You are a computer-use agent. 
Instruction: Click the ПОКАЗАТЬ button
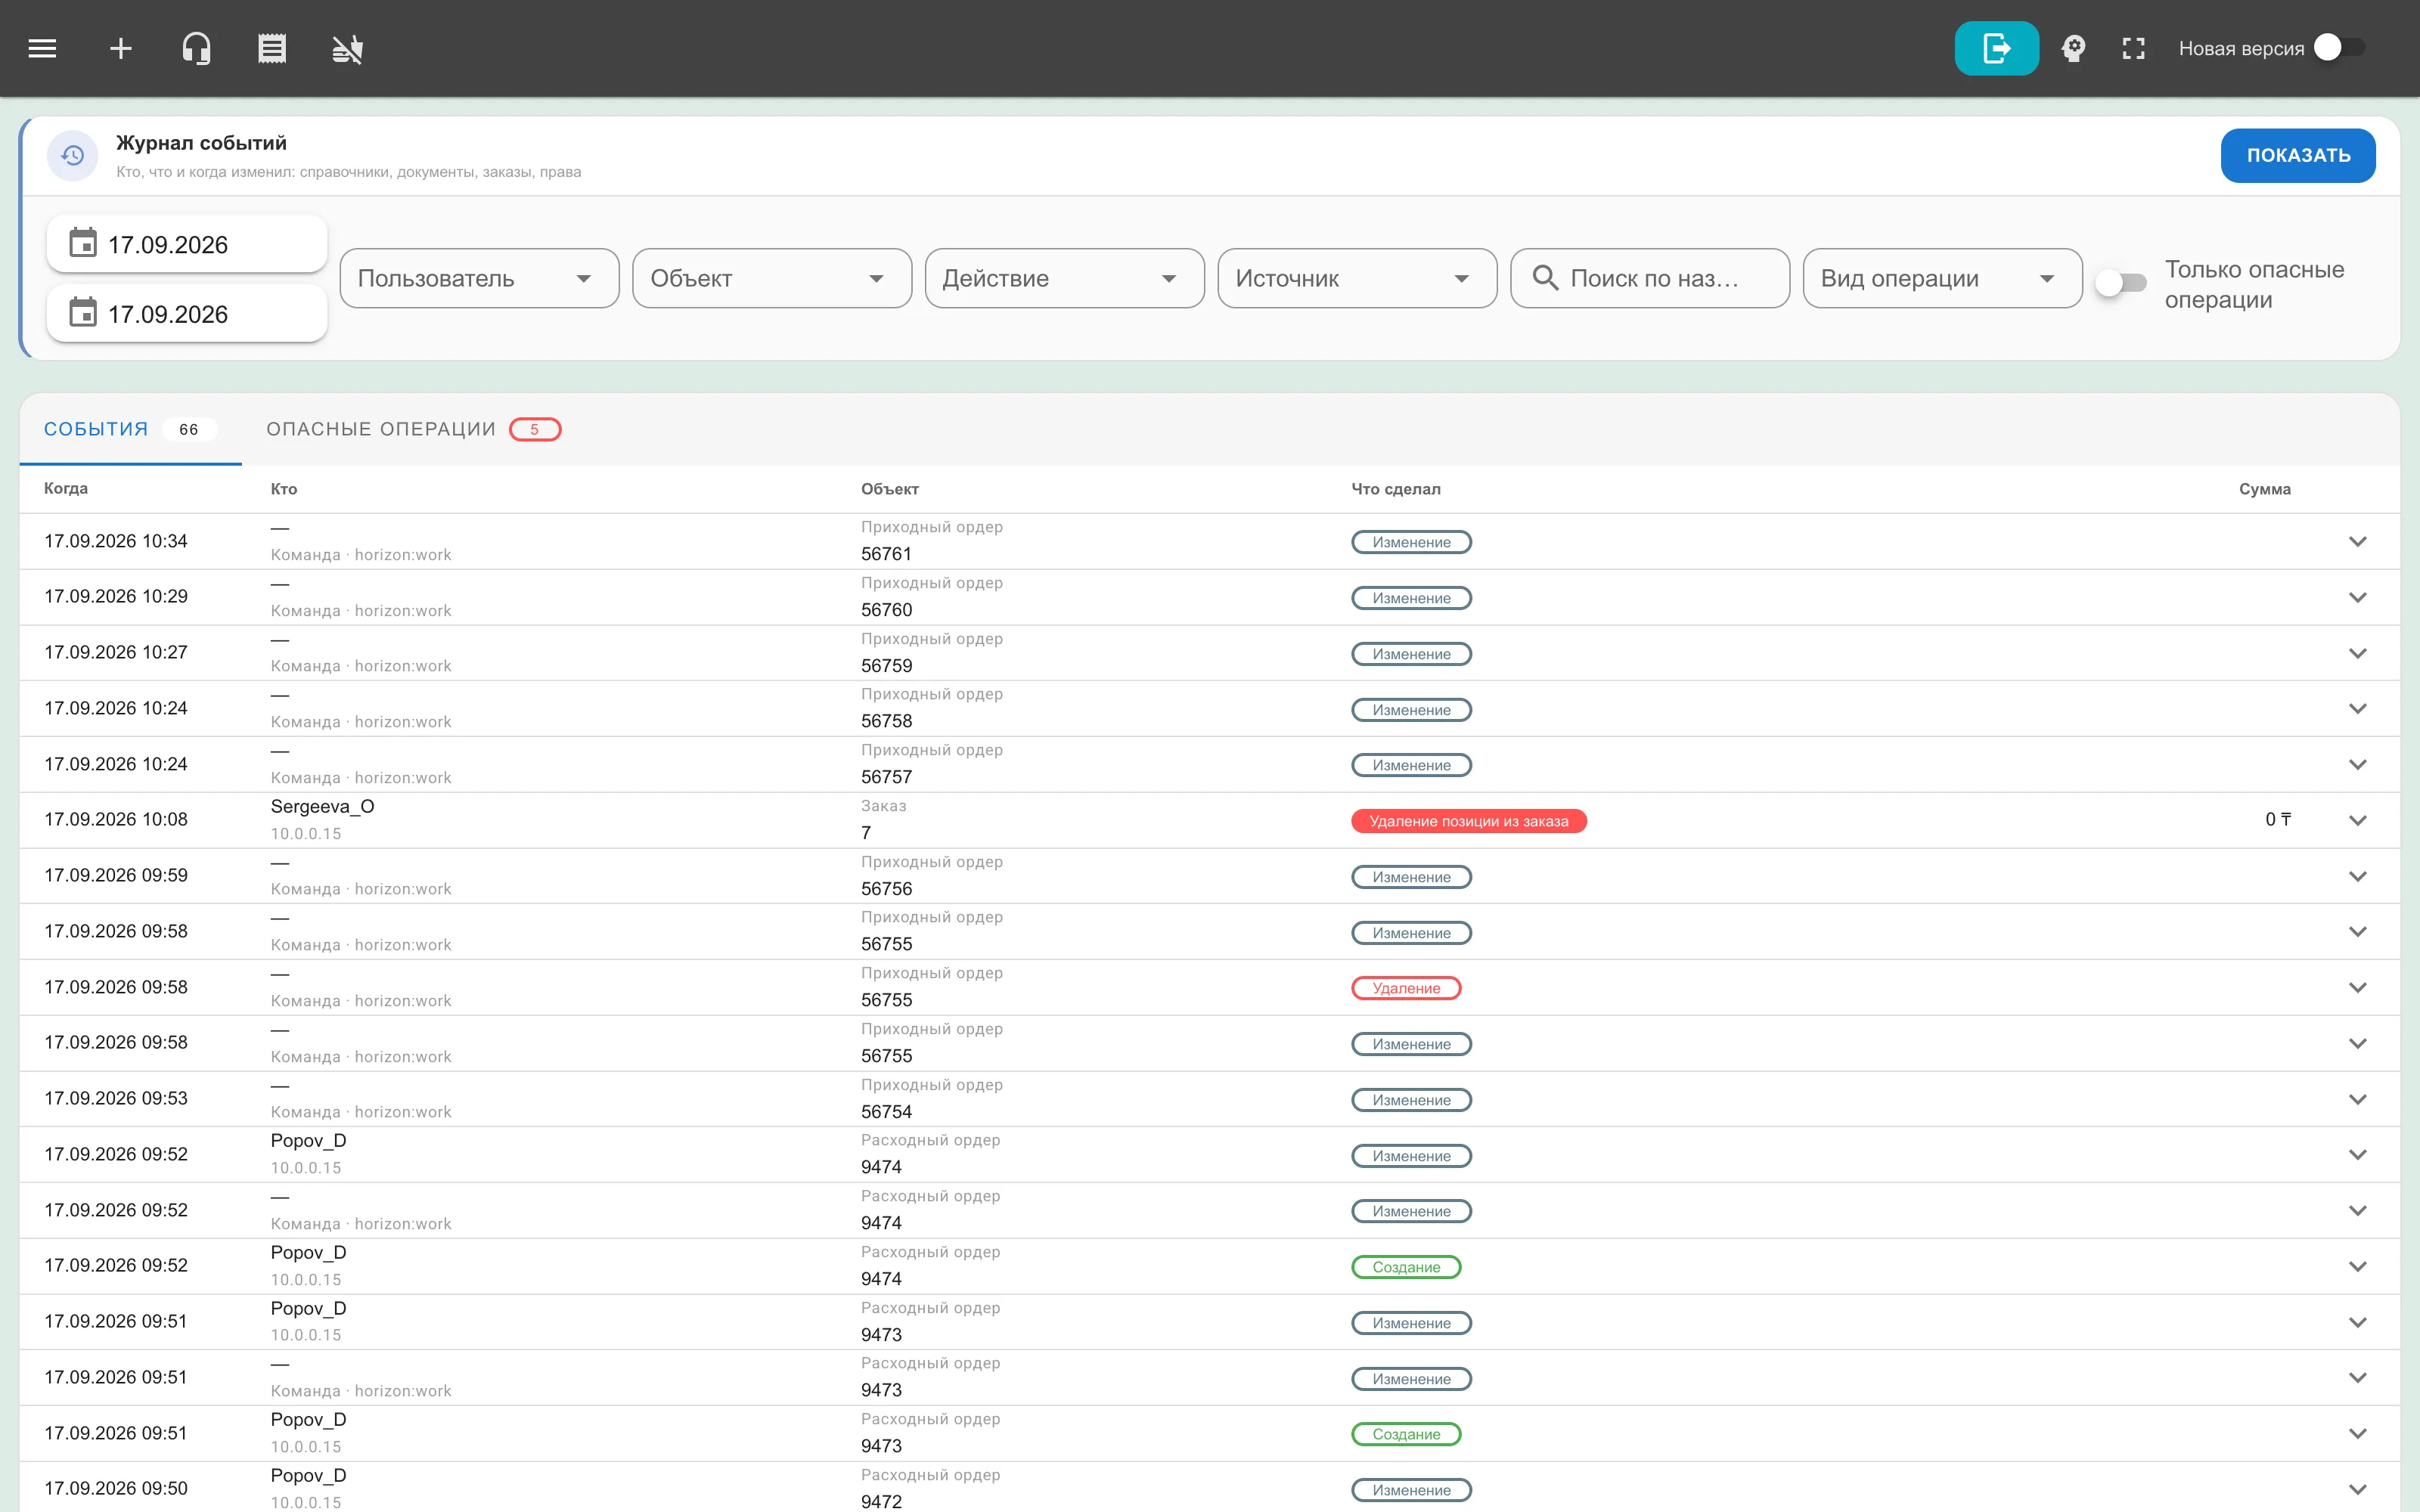[2297, 155]
